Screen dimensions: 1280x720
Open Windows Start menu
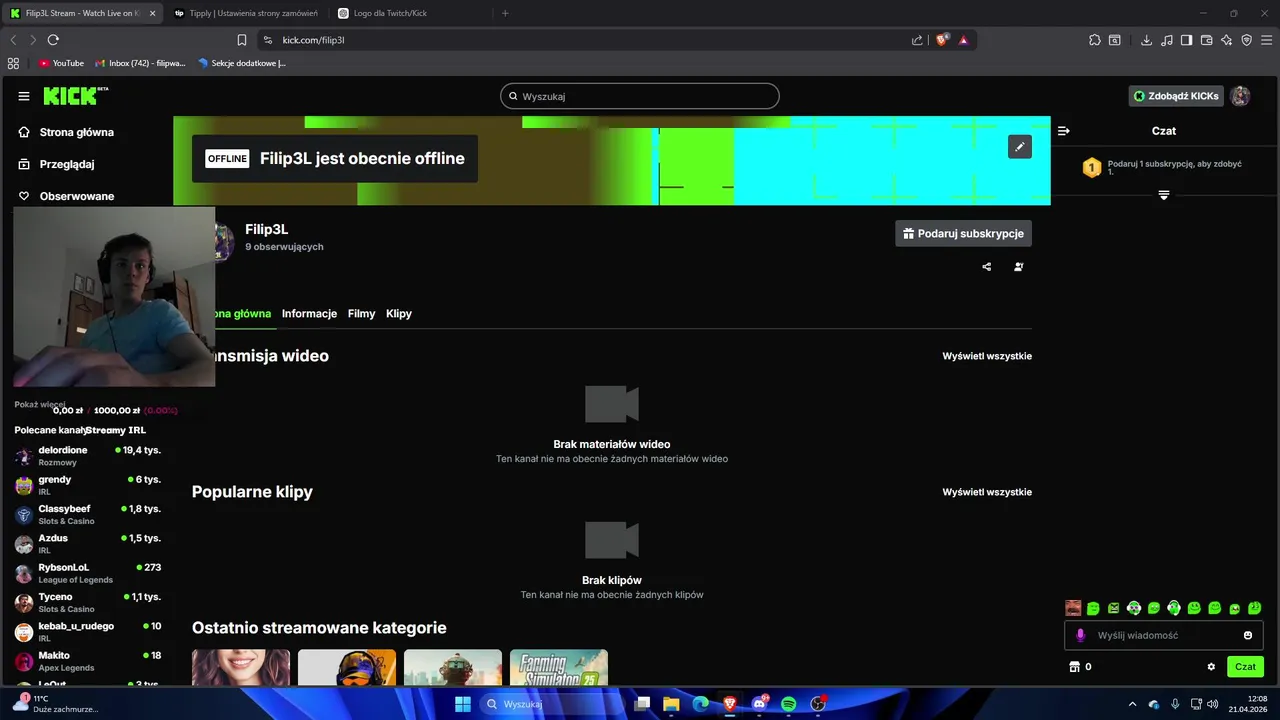click(463, 704)
